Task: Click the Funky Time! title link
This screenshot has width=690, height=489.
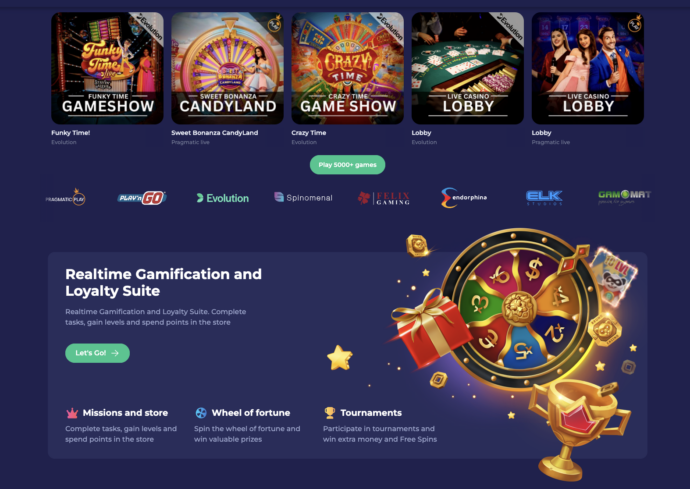Action: [70, 132]
